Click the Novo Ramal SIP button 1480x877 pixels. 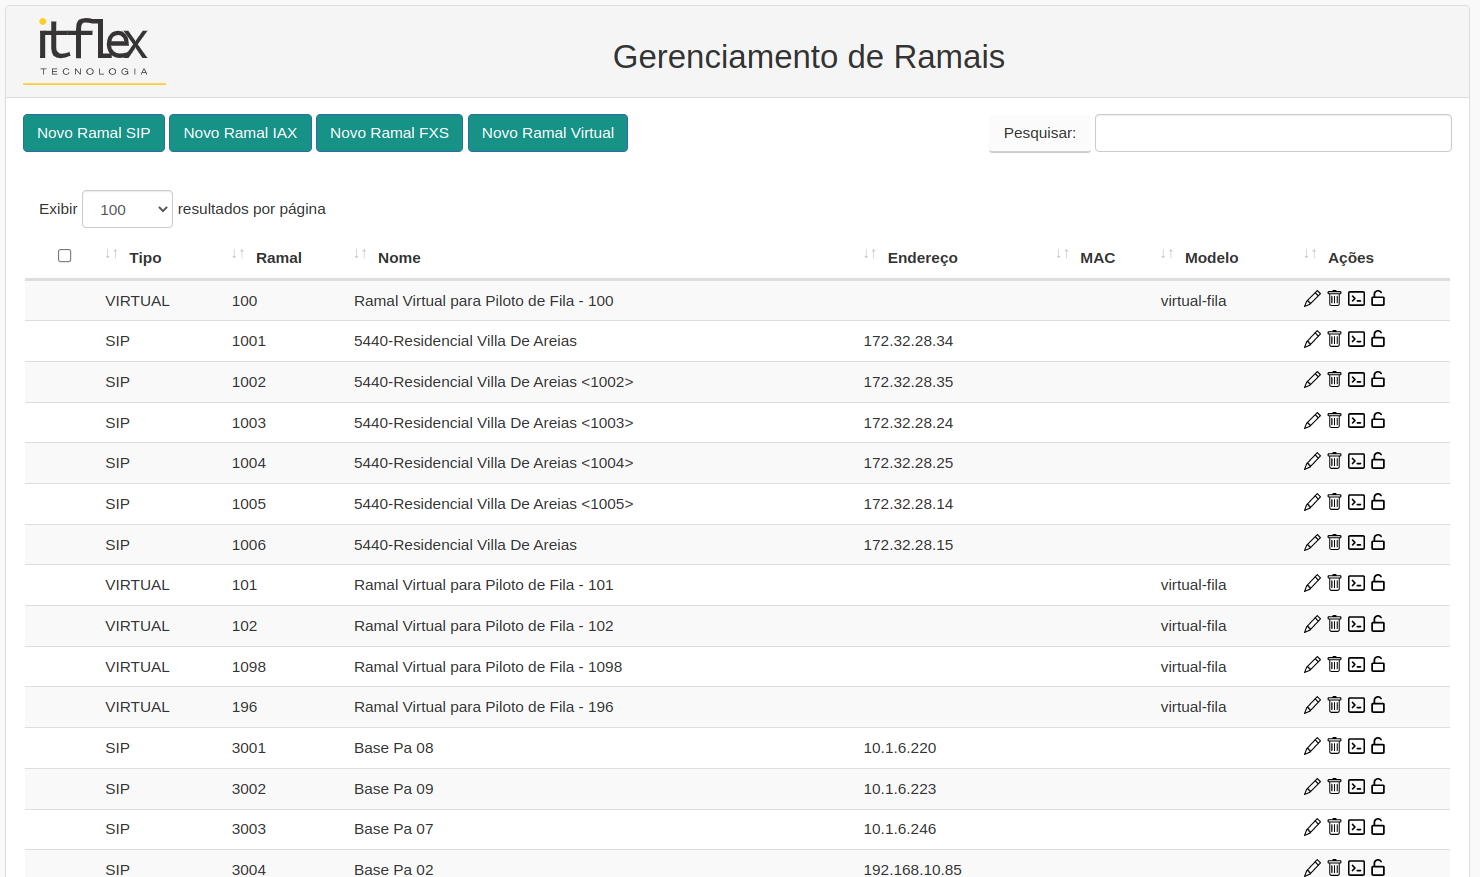tap(94, 133)
